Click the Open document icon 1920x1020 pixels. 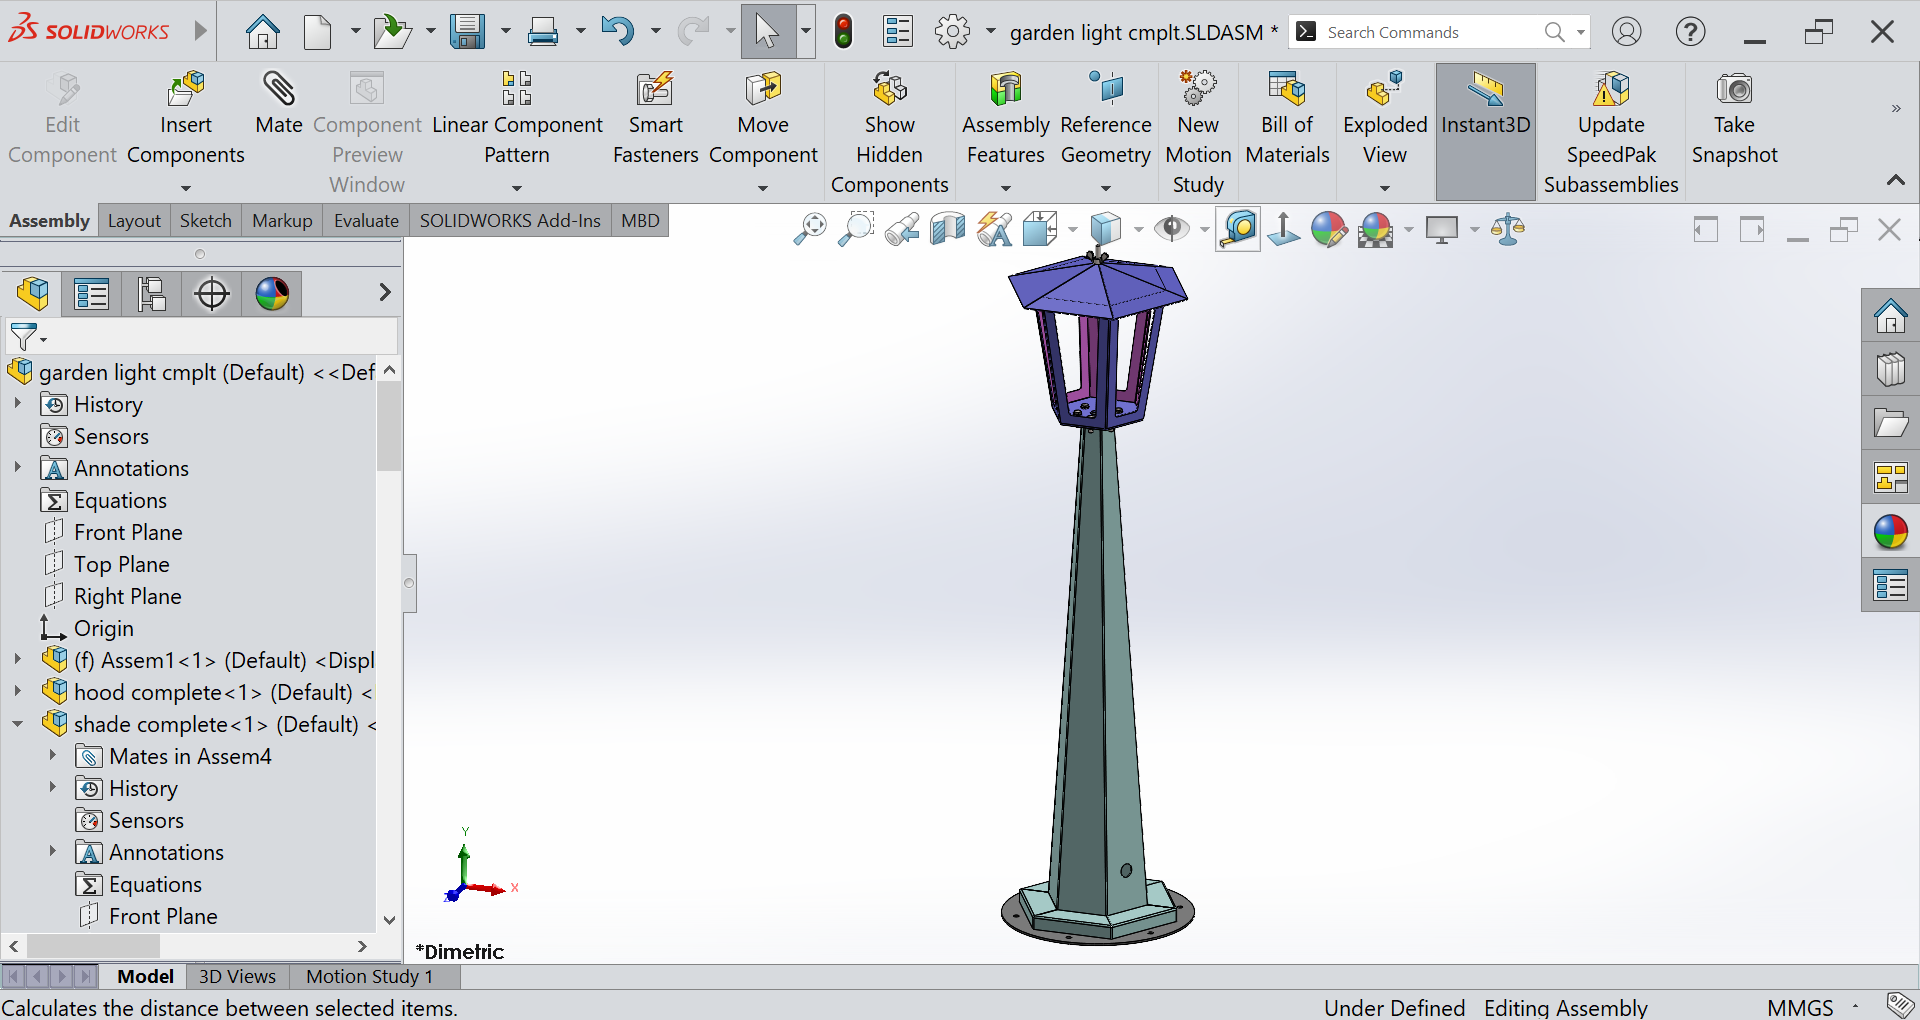392,32
